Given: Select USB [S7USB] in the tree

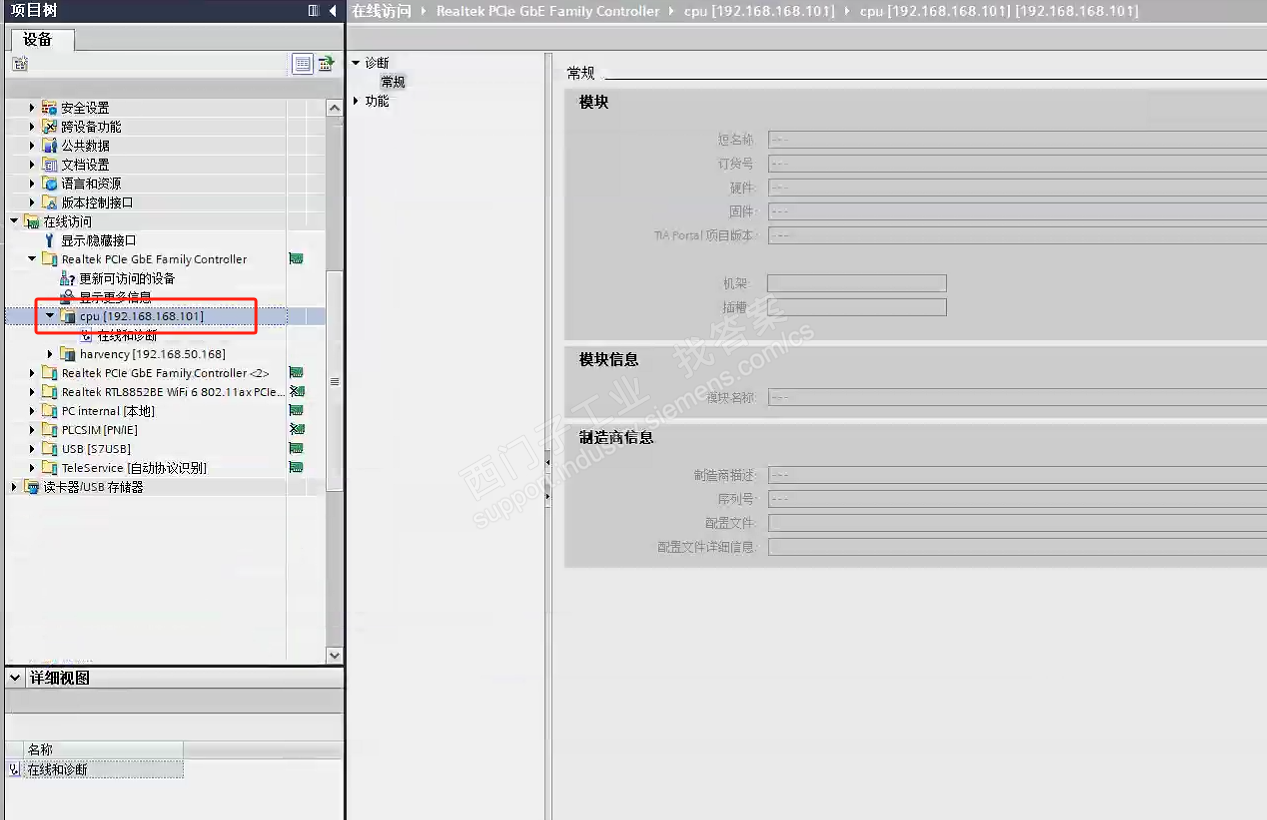Looking at the screenshot, I should tap(96, 449).
